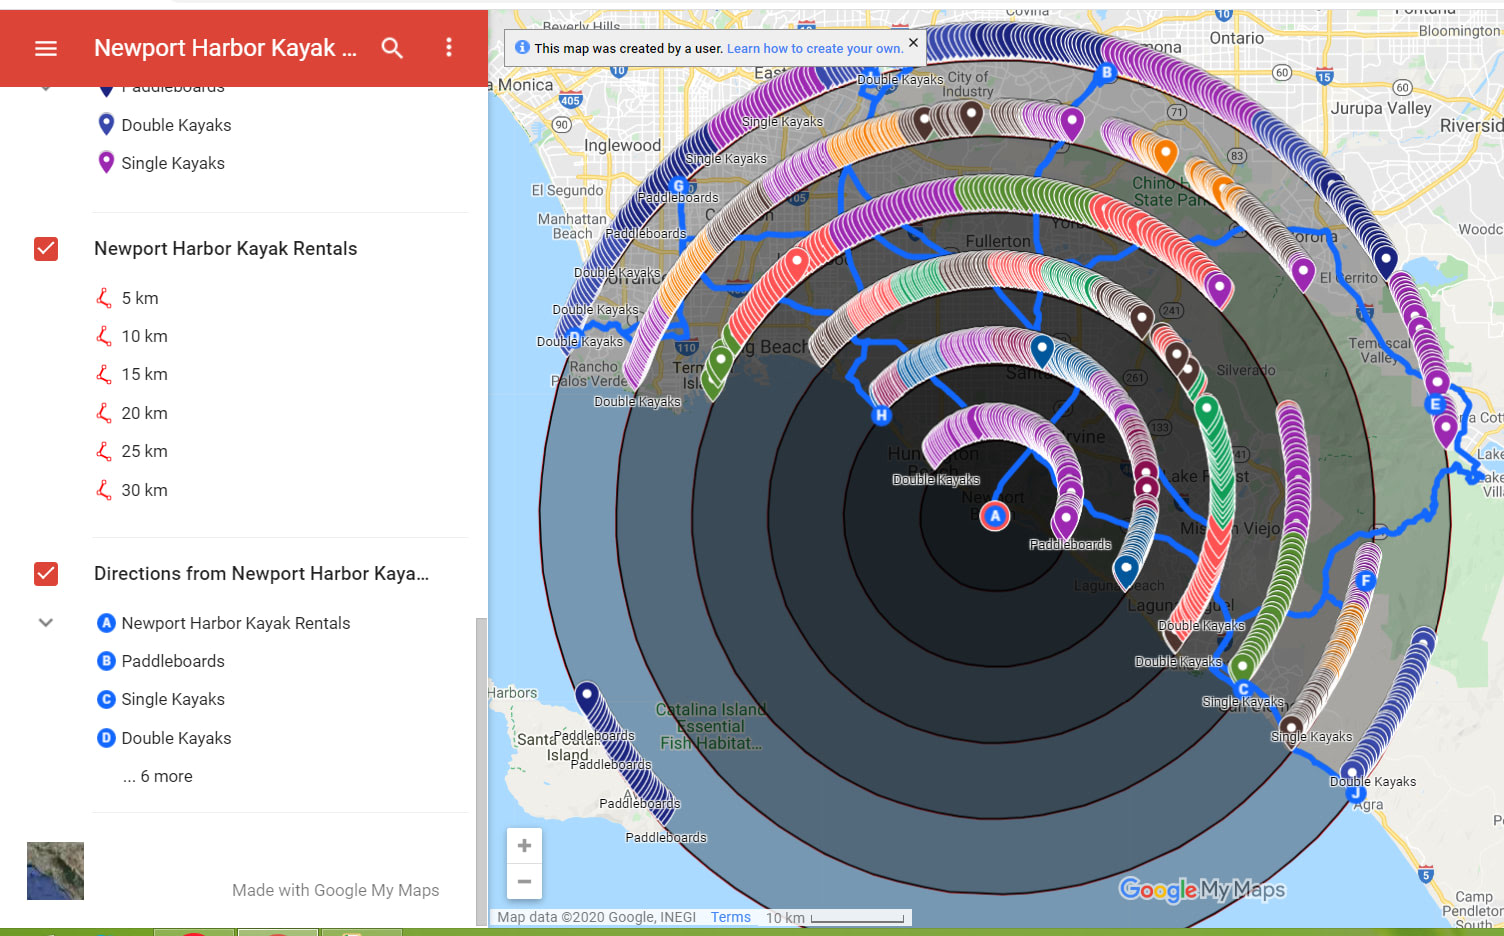This screenshot has height=936, width=1504.
Task: Select route marker A on the map
Action: 994,516
